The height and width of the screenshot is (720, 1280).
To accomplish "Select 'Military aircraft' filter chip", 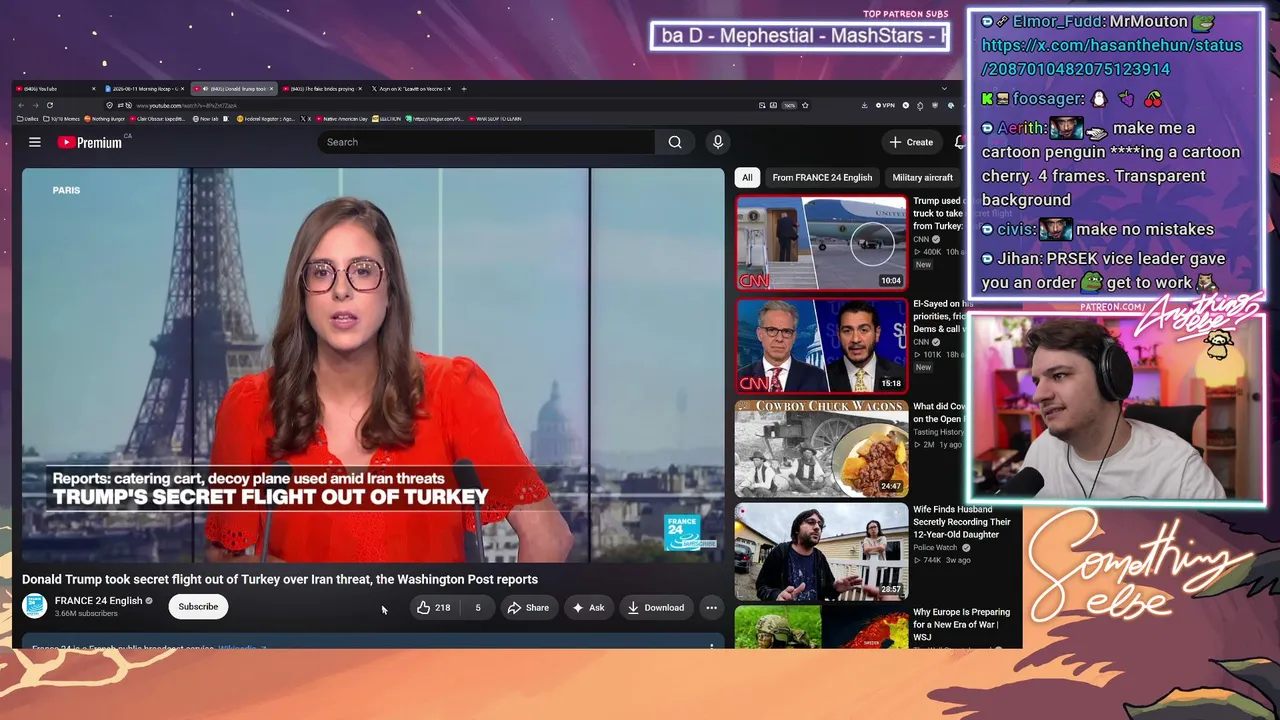I will pyautogui.click(x=922, y=178).
